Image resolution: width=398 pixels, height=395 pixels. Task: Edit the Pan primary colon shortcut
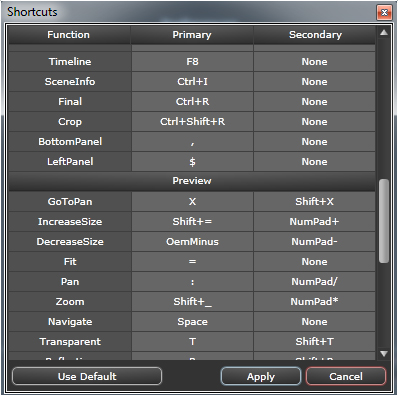click(x=192, y=282)
